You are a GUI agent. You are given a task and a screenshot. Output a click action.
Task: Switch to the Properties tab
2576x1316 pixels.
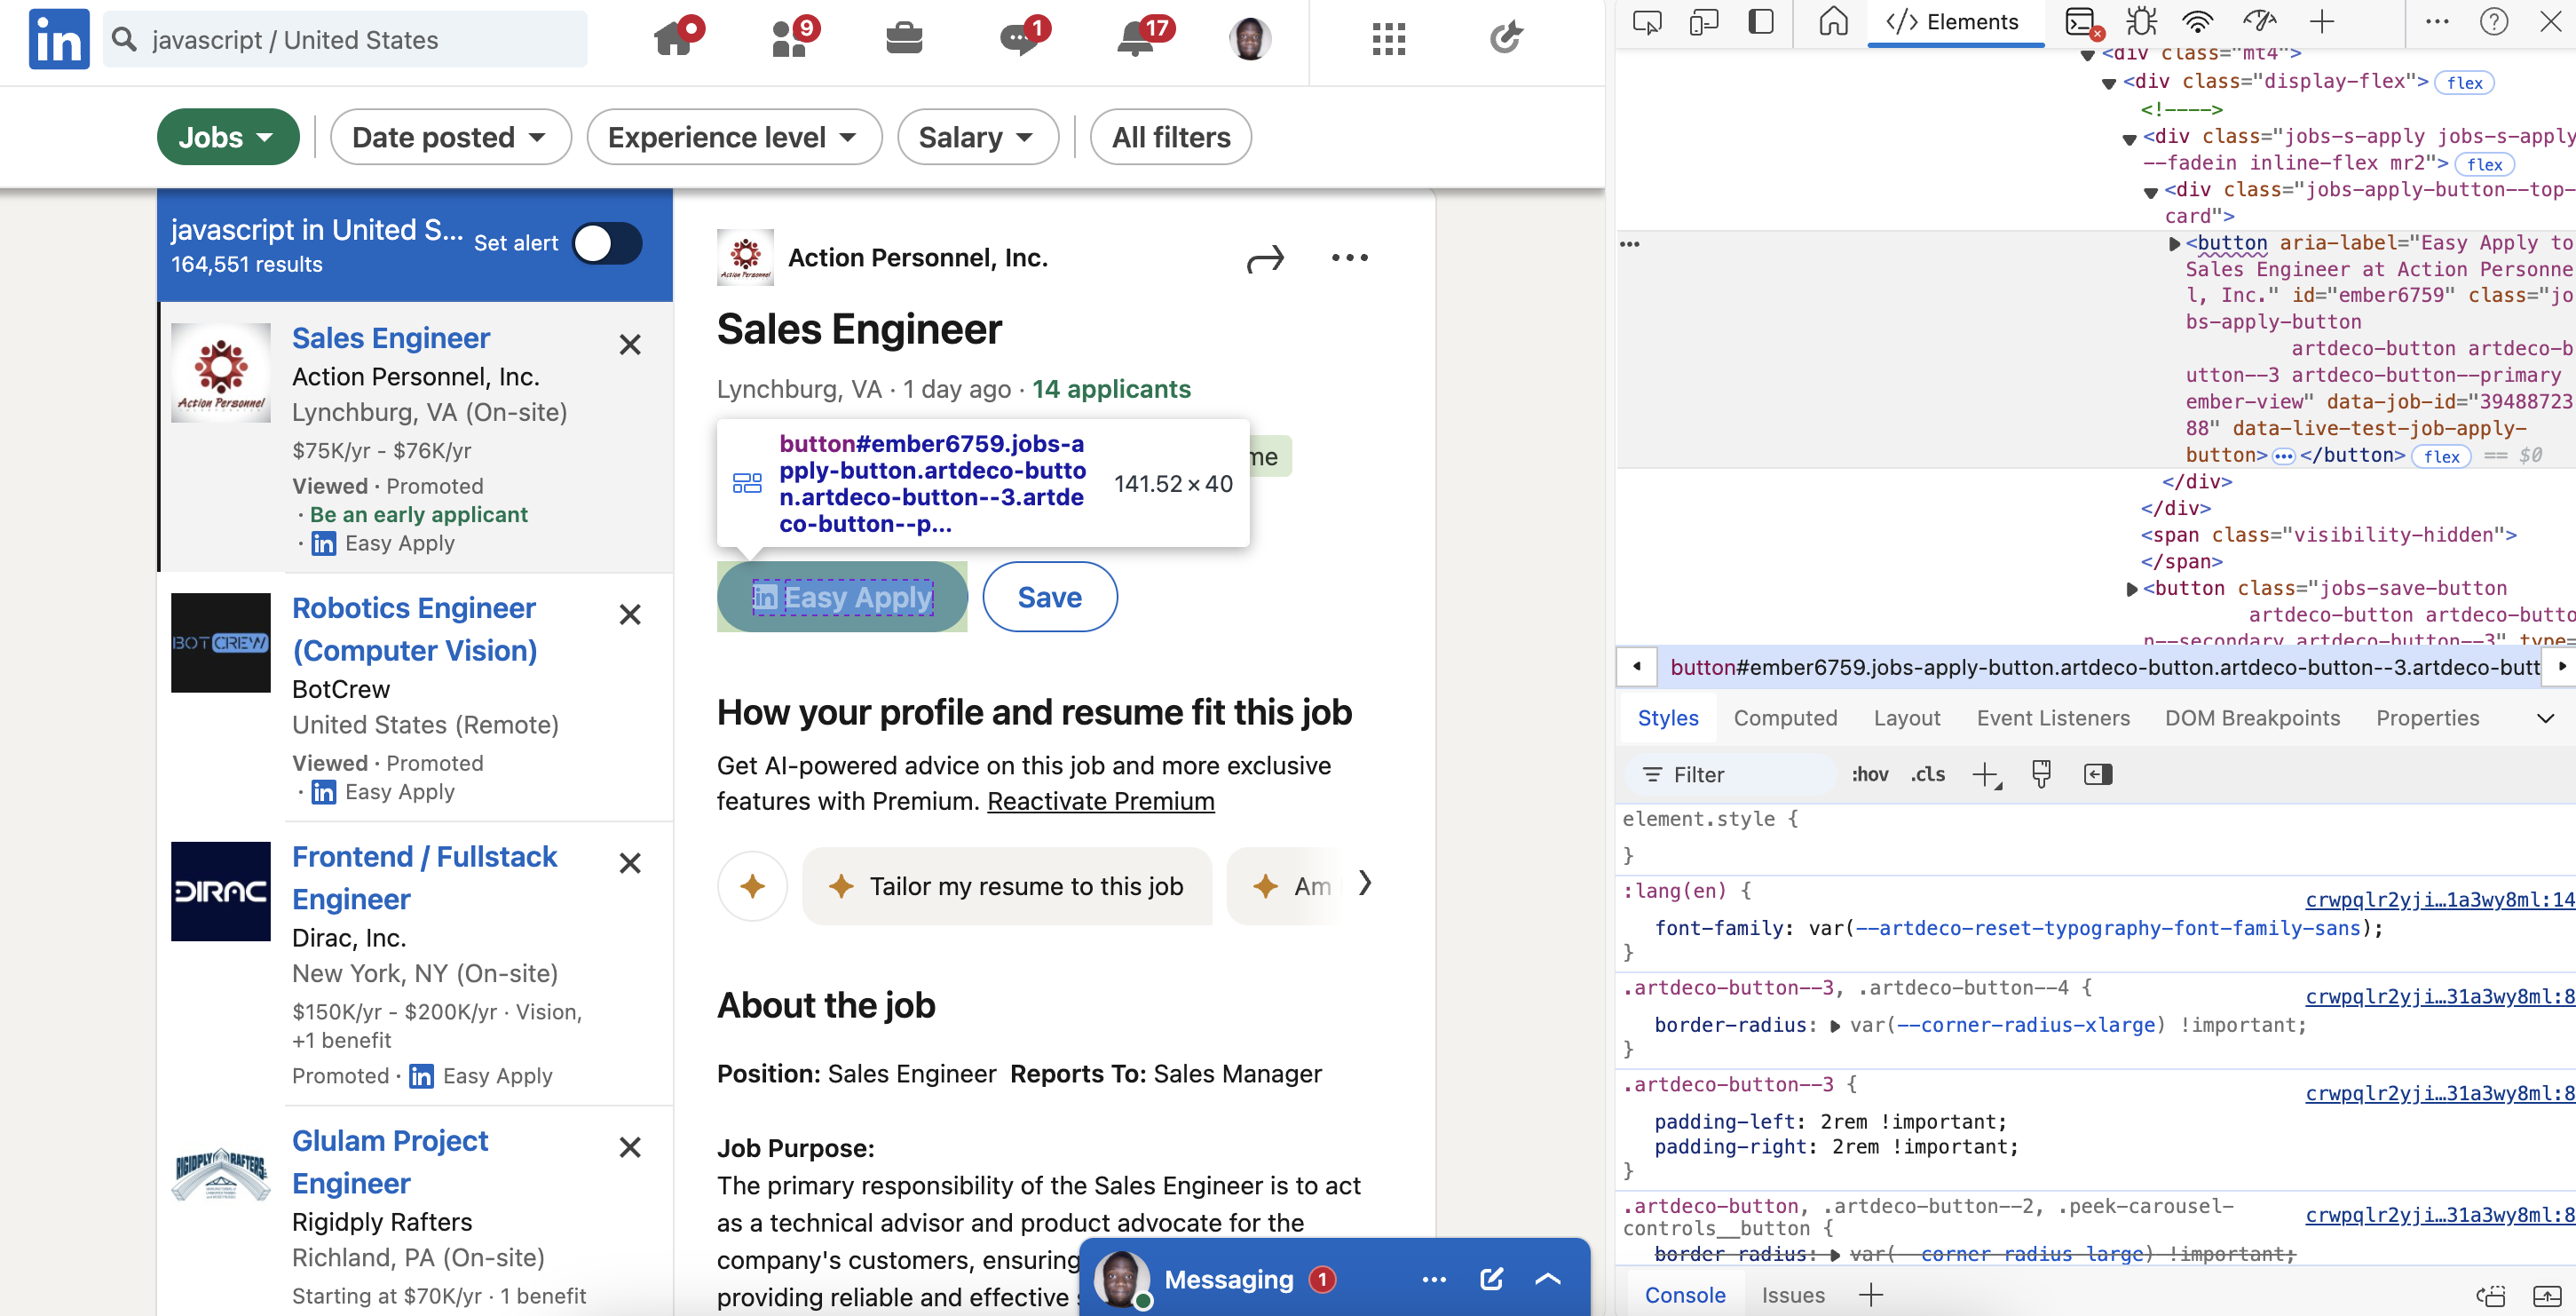(2427, 718)
